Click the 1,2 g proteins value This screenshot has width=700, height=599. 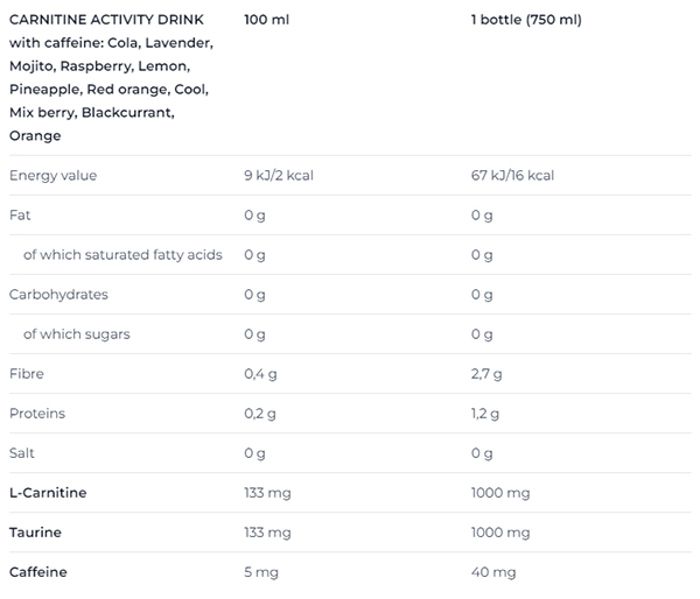485,413
